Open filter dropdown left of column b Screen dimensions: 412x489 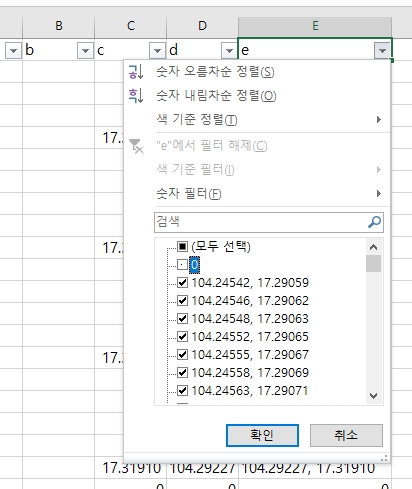pyautogui.click(x=13, y=51)
